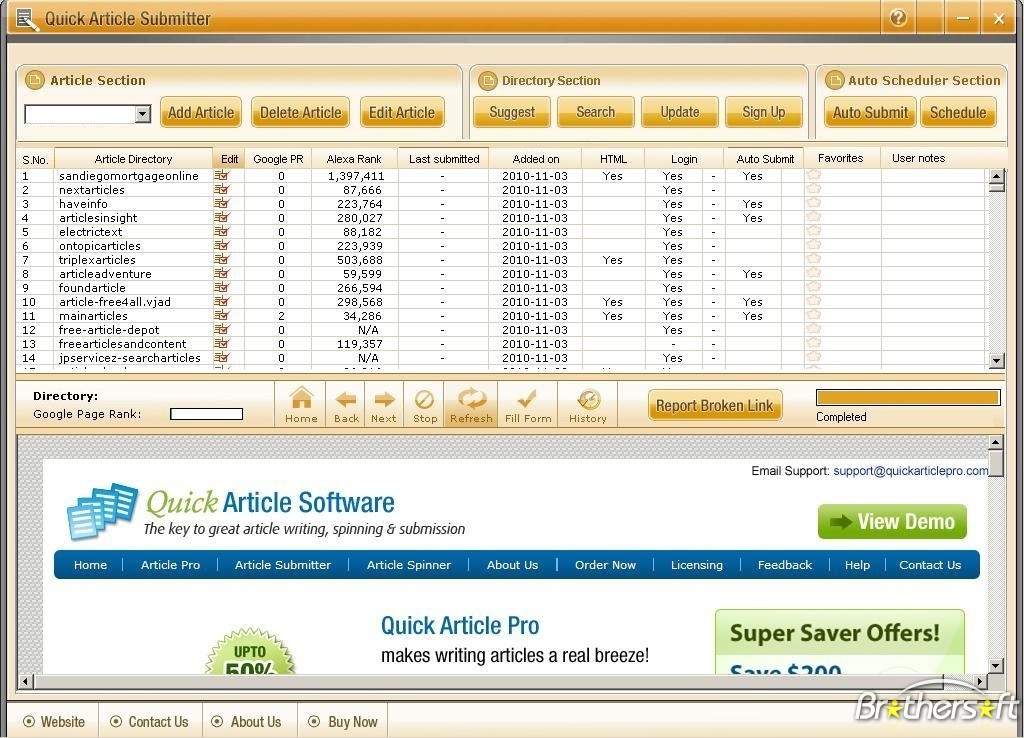
Task: Click edit icon for electrictext row
Action: 222,231
